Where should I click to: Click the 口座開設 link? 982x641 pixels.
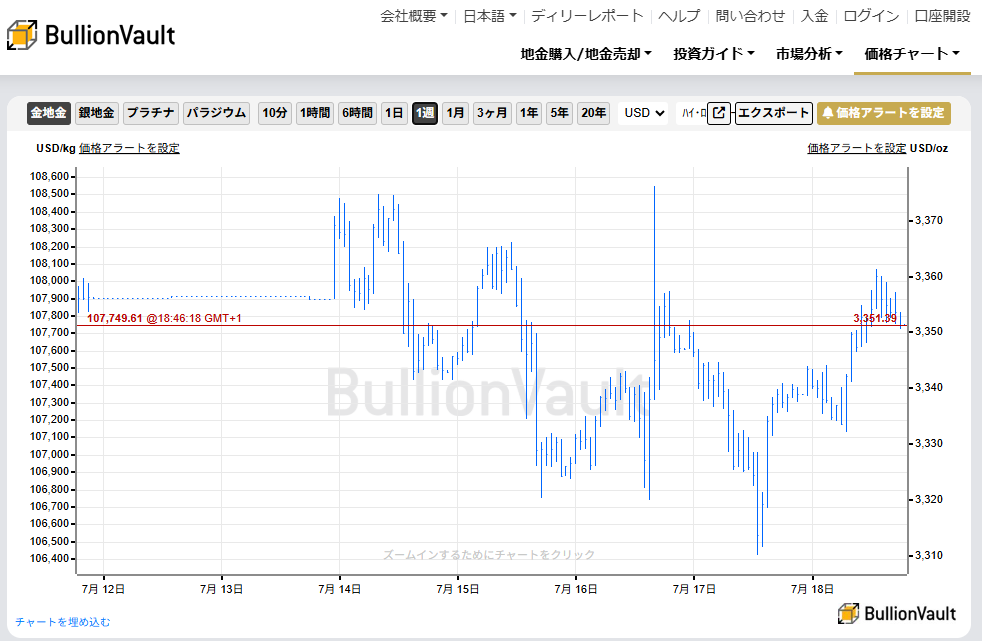(943, 16)
